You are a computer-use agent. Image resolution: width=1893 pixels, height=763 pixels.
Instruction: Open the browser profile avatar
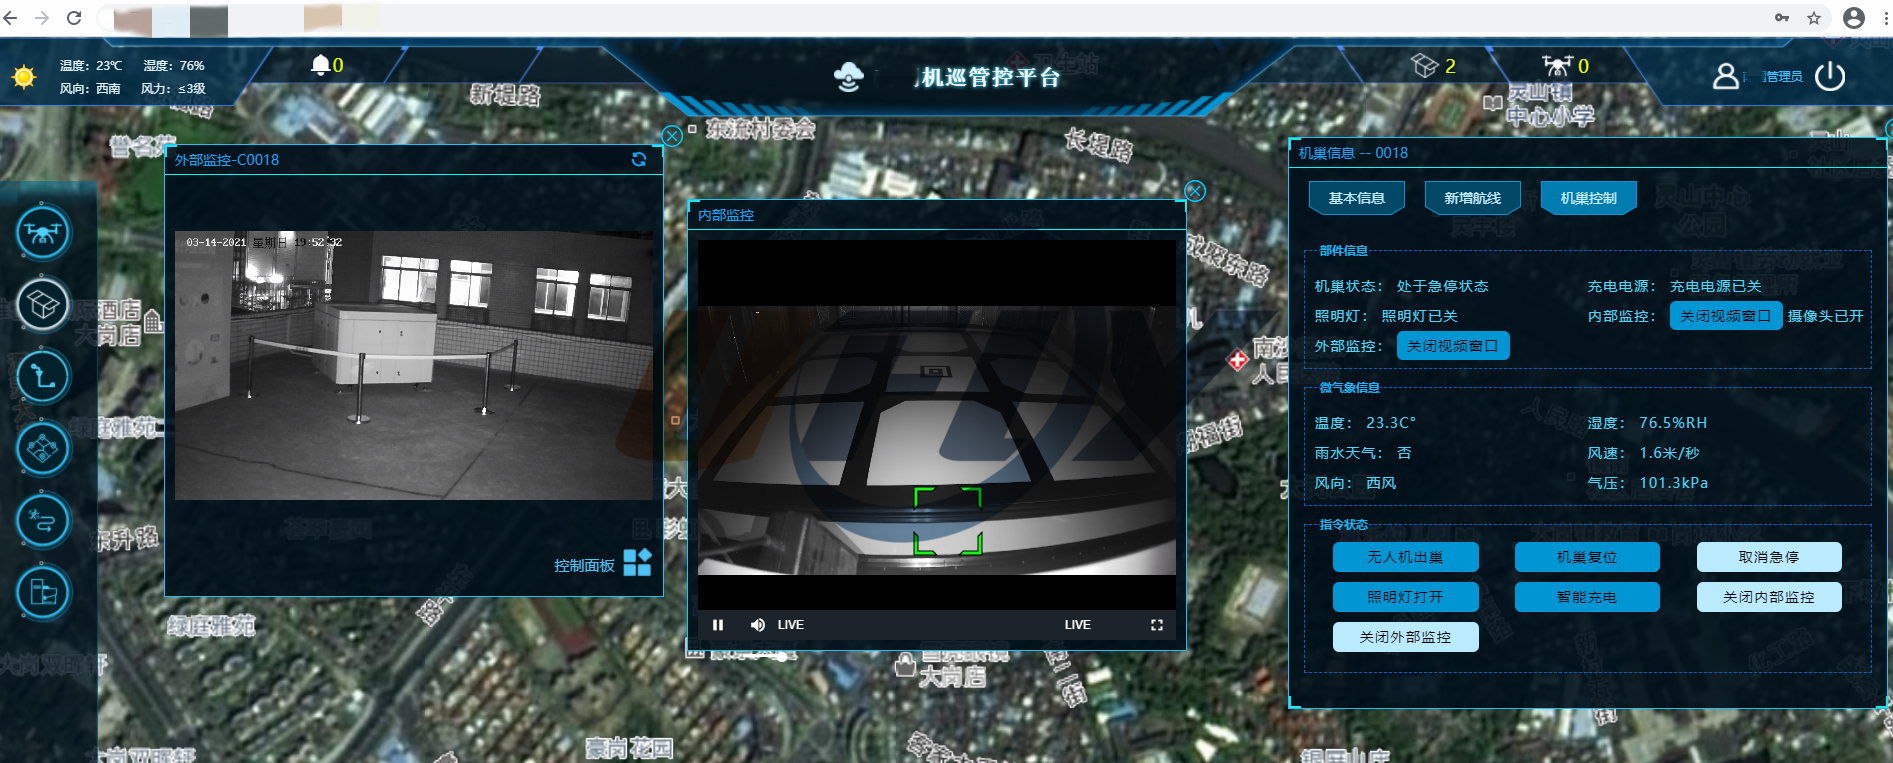[1854, 18]
